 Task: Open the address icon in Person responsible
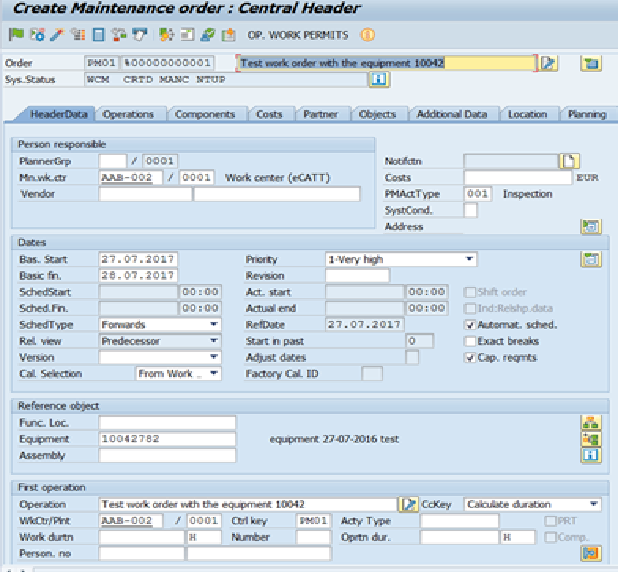(x=590, y=227)
